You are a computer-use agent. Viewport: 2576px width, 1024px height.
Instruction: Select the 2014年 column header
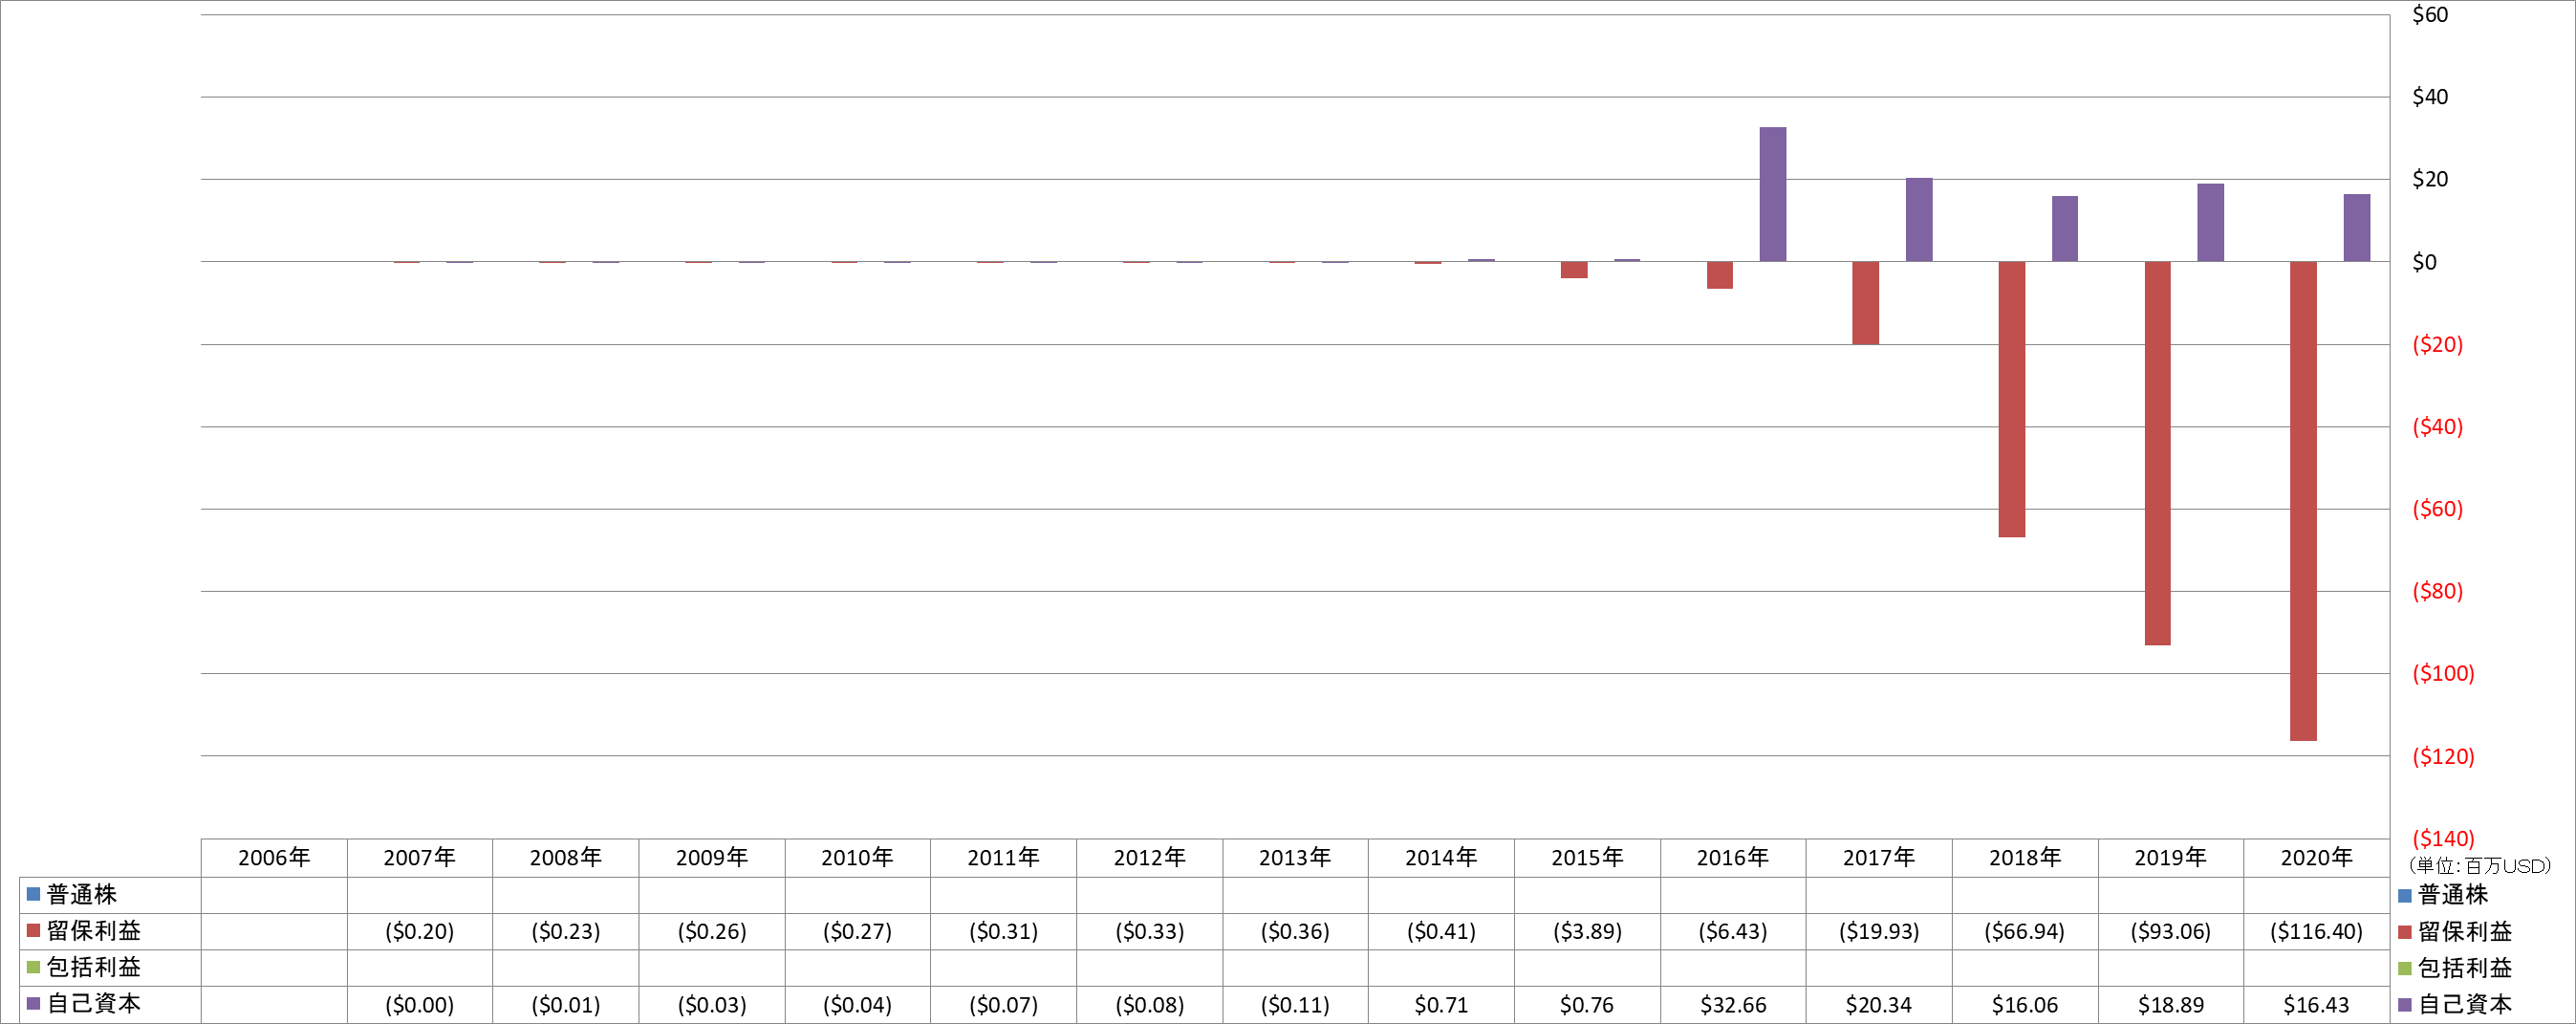pos(1442,858)
